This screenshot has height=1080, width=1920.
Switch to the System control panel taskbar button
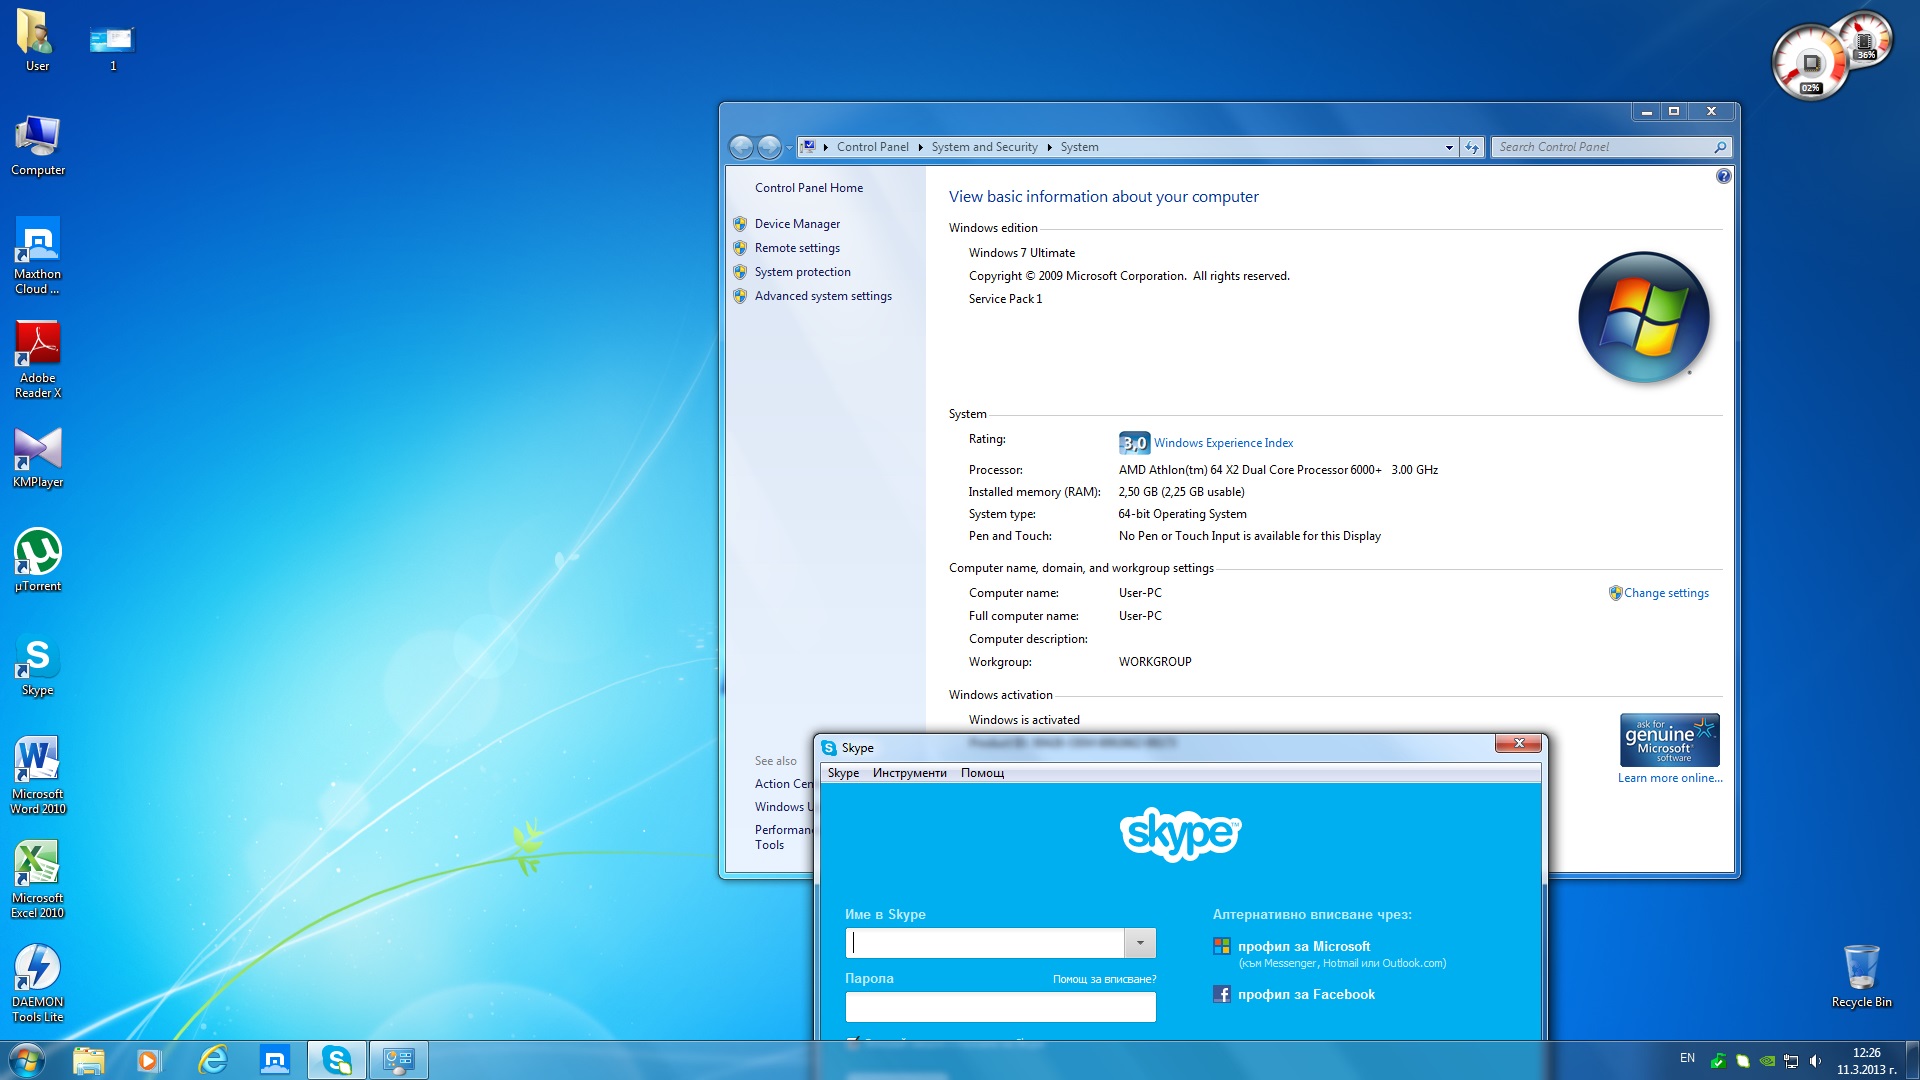(398, 1060)
